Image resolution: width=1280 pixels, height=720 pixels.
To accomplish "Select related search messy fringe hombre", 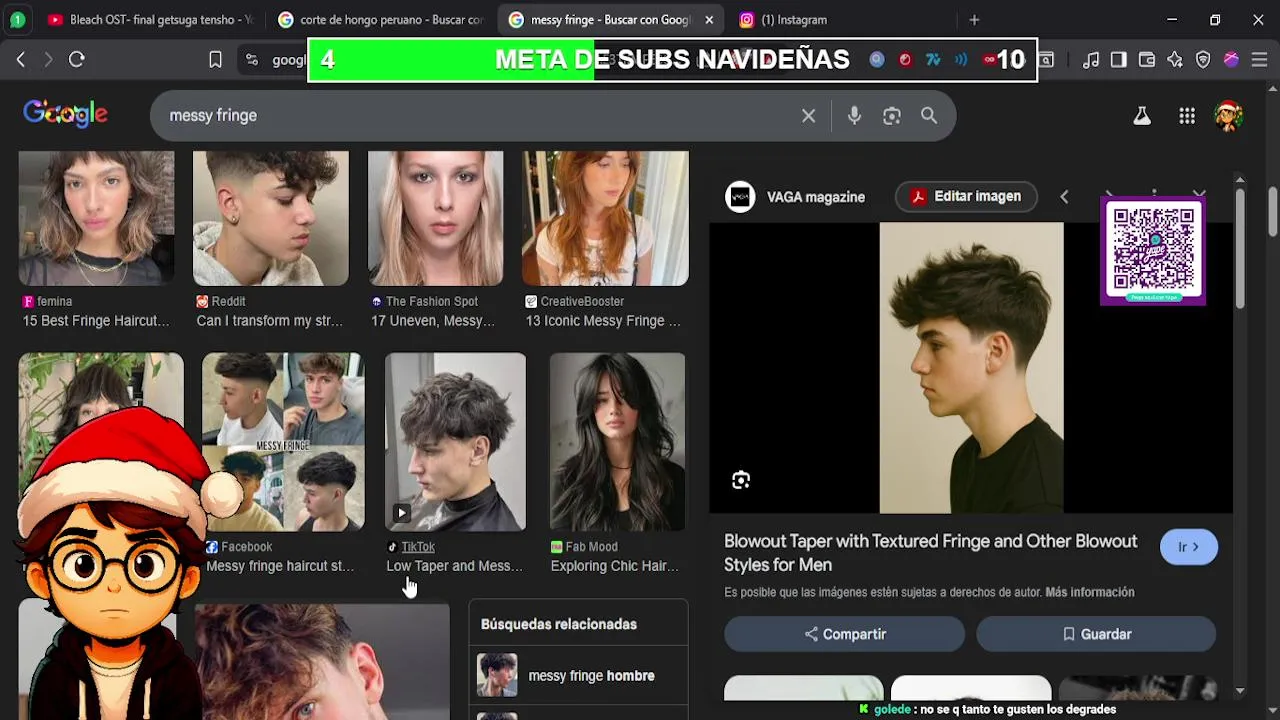I will click(578, 676).
